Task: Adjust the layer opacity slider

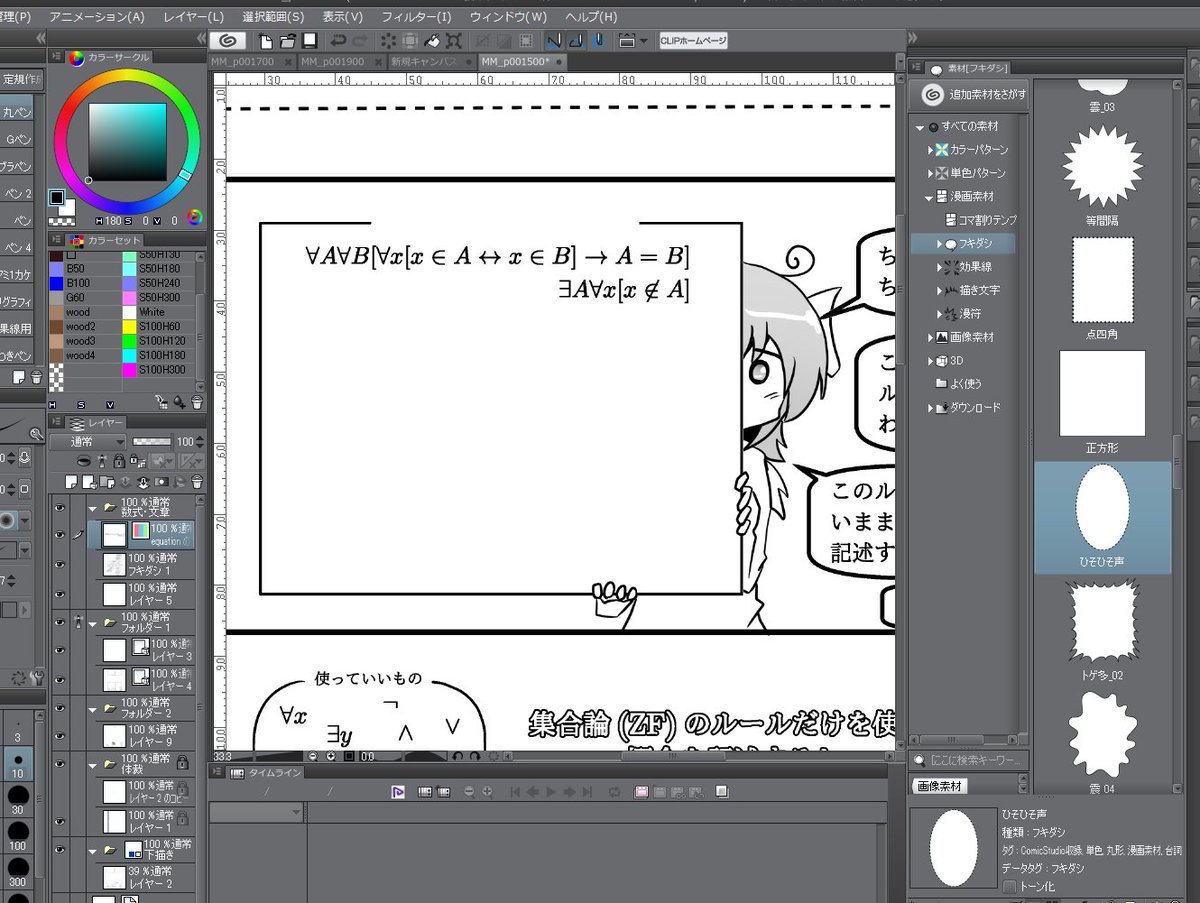Action: pyautogui.click(x=152, y=441)
